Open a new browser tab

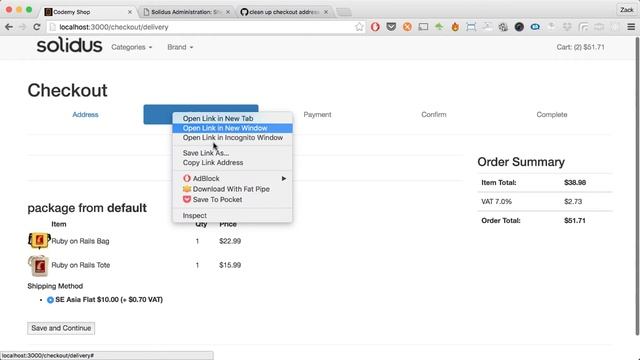coord(344,12)
